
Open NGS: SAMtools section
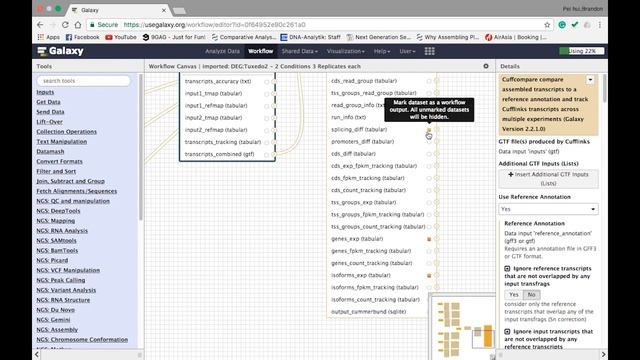pos(56,240)
